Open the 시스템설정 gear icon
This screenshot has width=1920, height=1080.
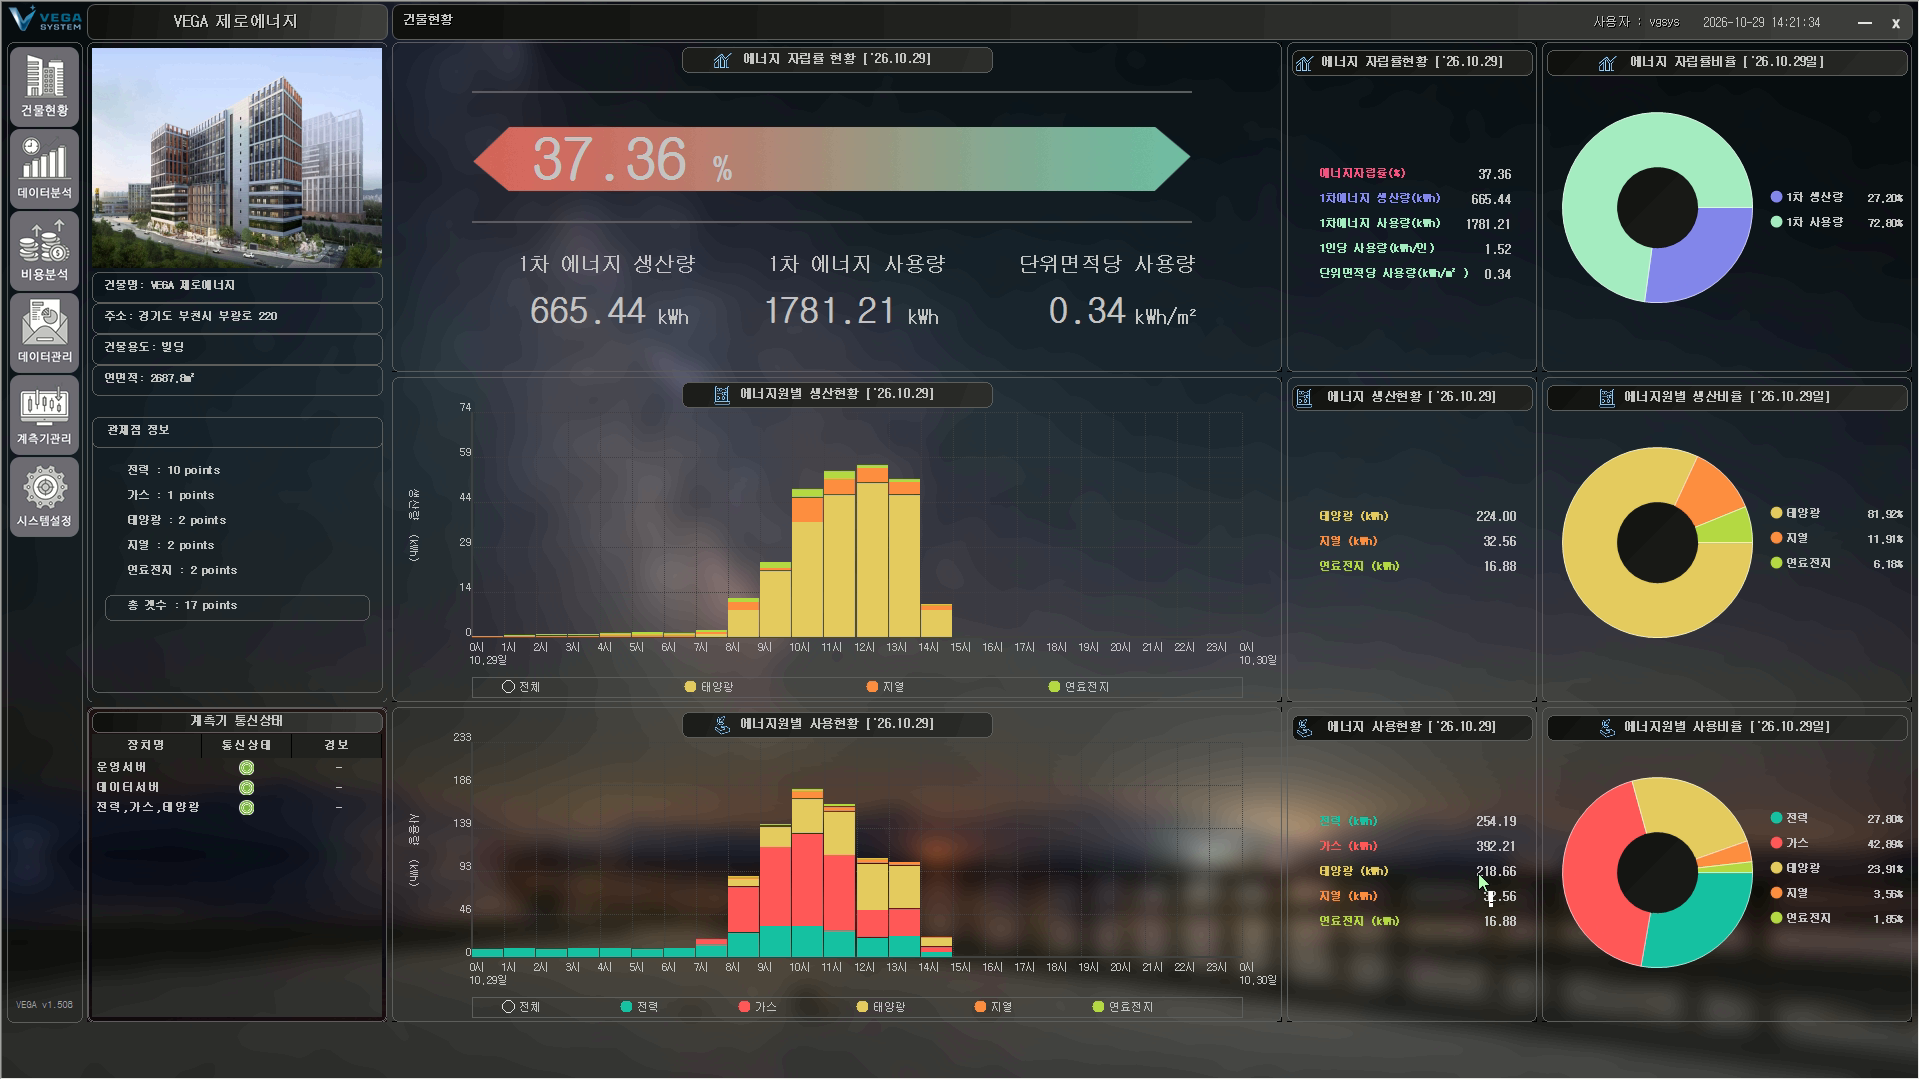pos(44,496)
